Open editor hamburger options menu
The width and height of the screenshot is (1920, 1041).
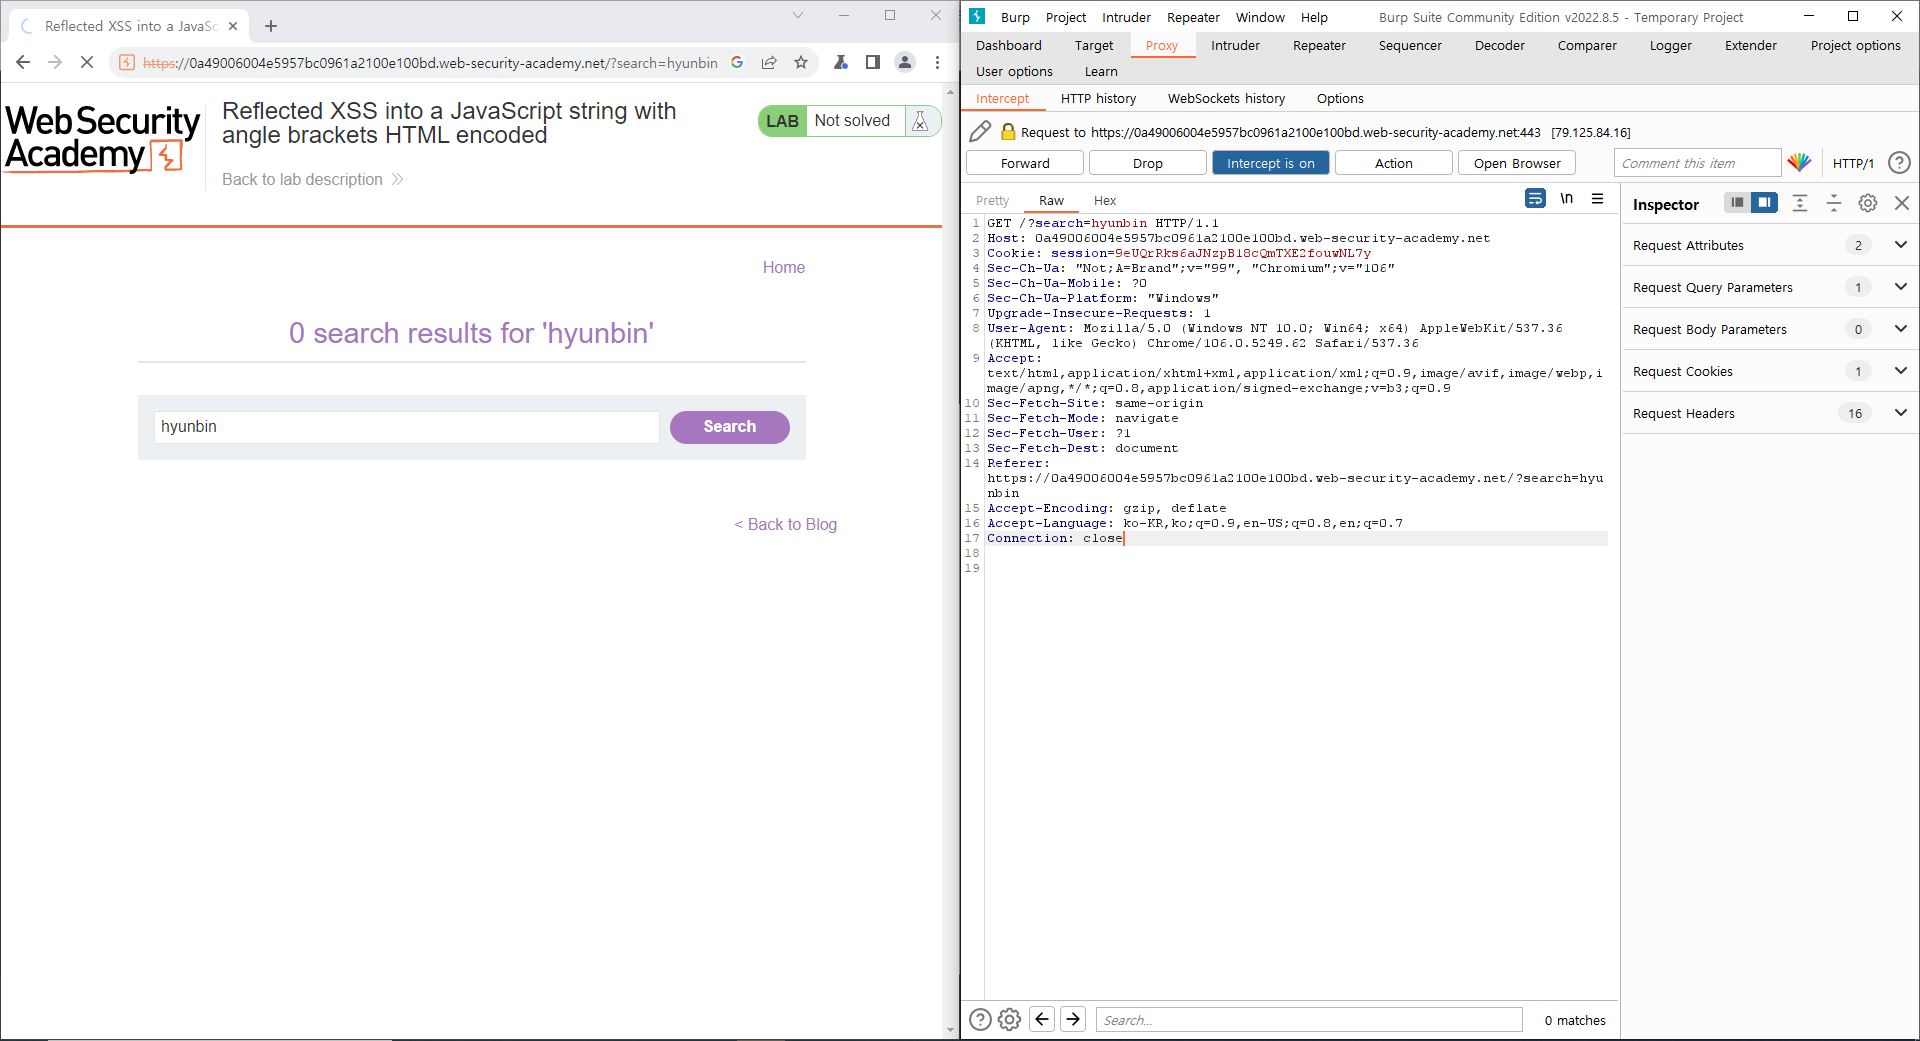1598,198
